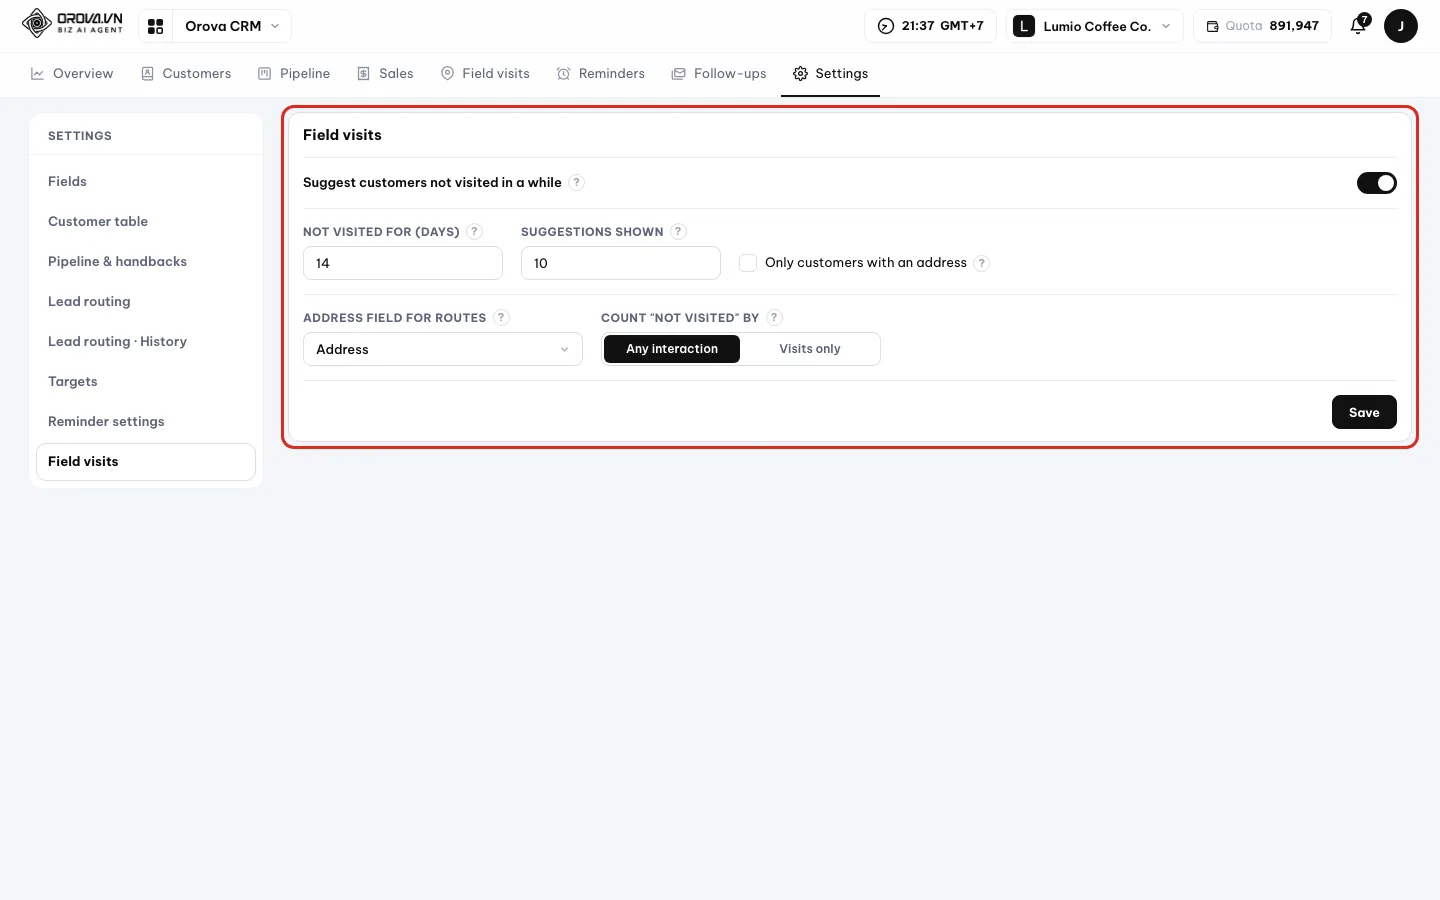Expand the Lumio Coffee Co. workspace chevron
Screen dimensions: 1440x900
click(1166, 26)
